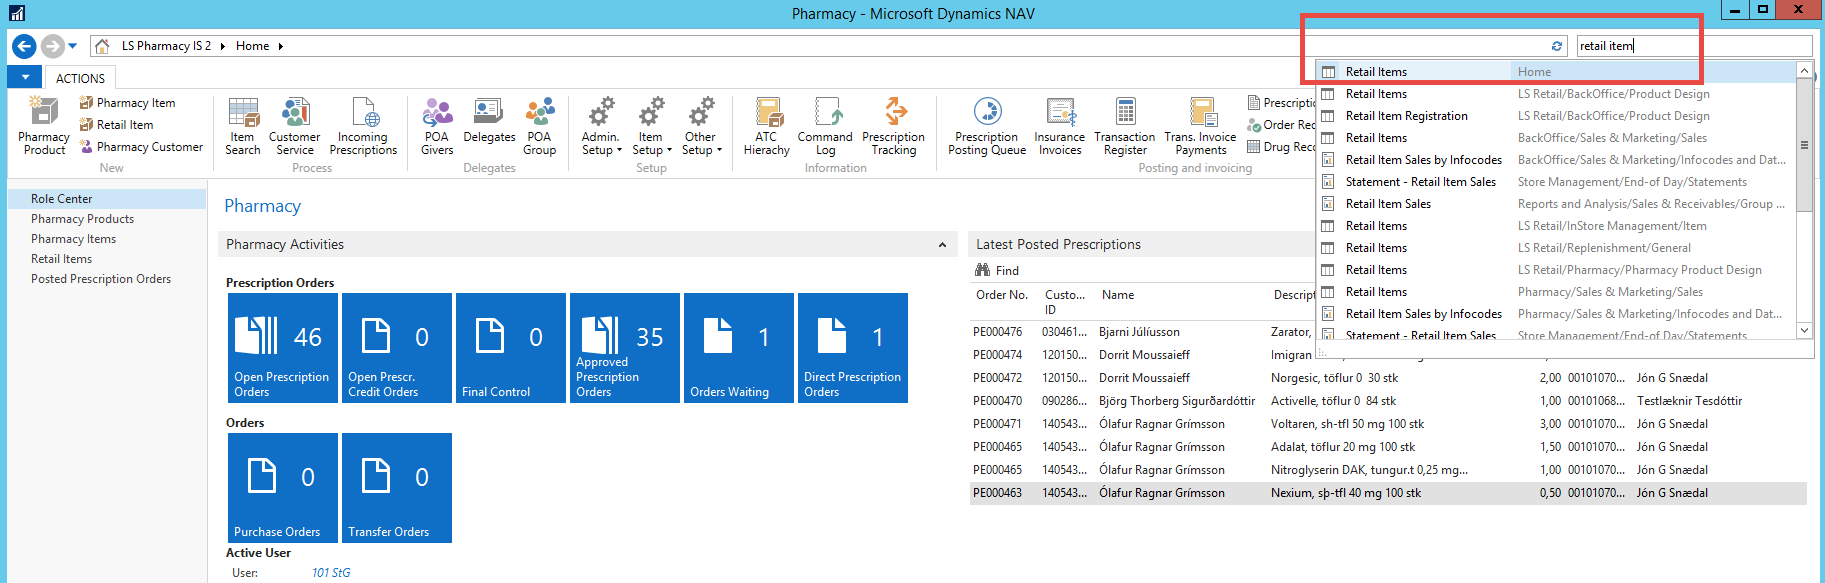Open Incoming Prescriptions icon
Viewport: 1825px width, 583px height.
363,126
